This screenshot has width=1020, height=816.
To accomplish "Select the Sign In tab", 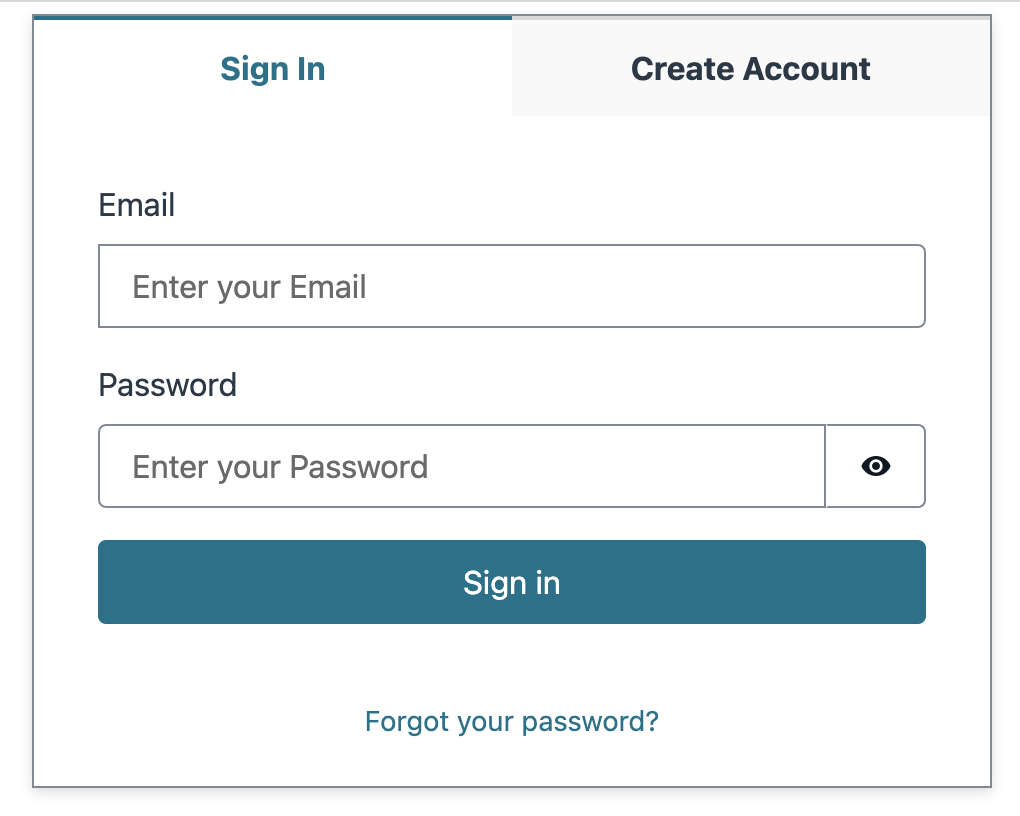I will coord(273,69).
